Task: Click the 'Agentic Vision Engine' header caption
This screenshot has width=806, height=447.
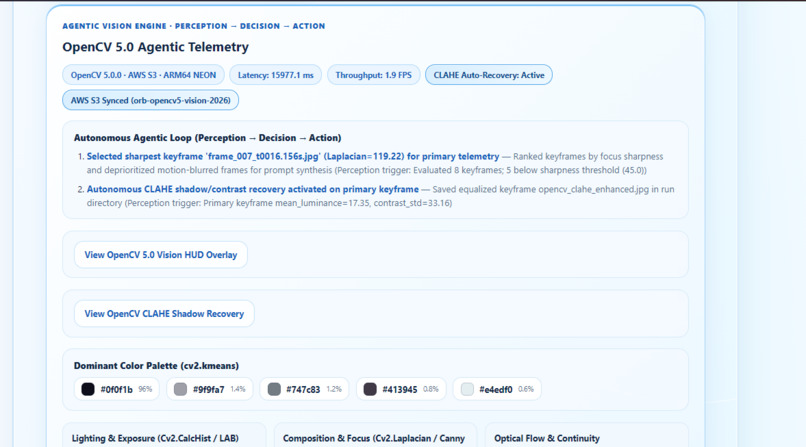Action: [194, 26]
